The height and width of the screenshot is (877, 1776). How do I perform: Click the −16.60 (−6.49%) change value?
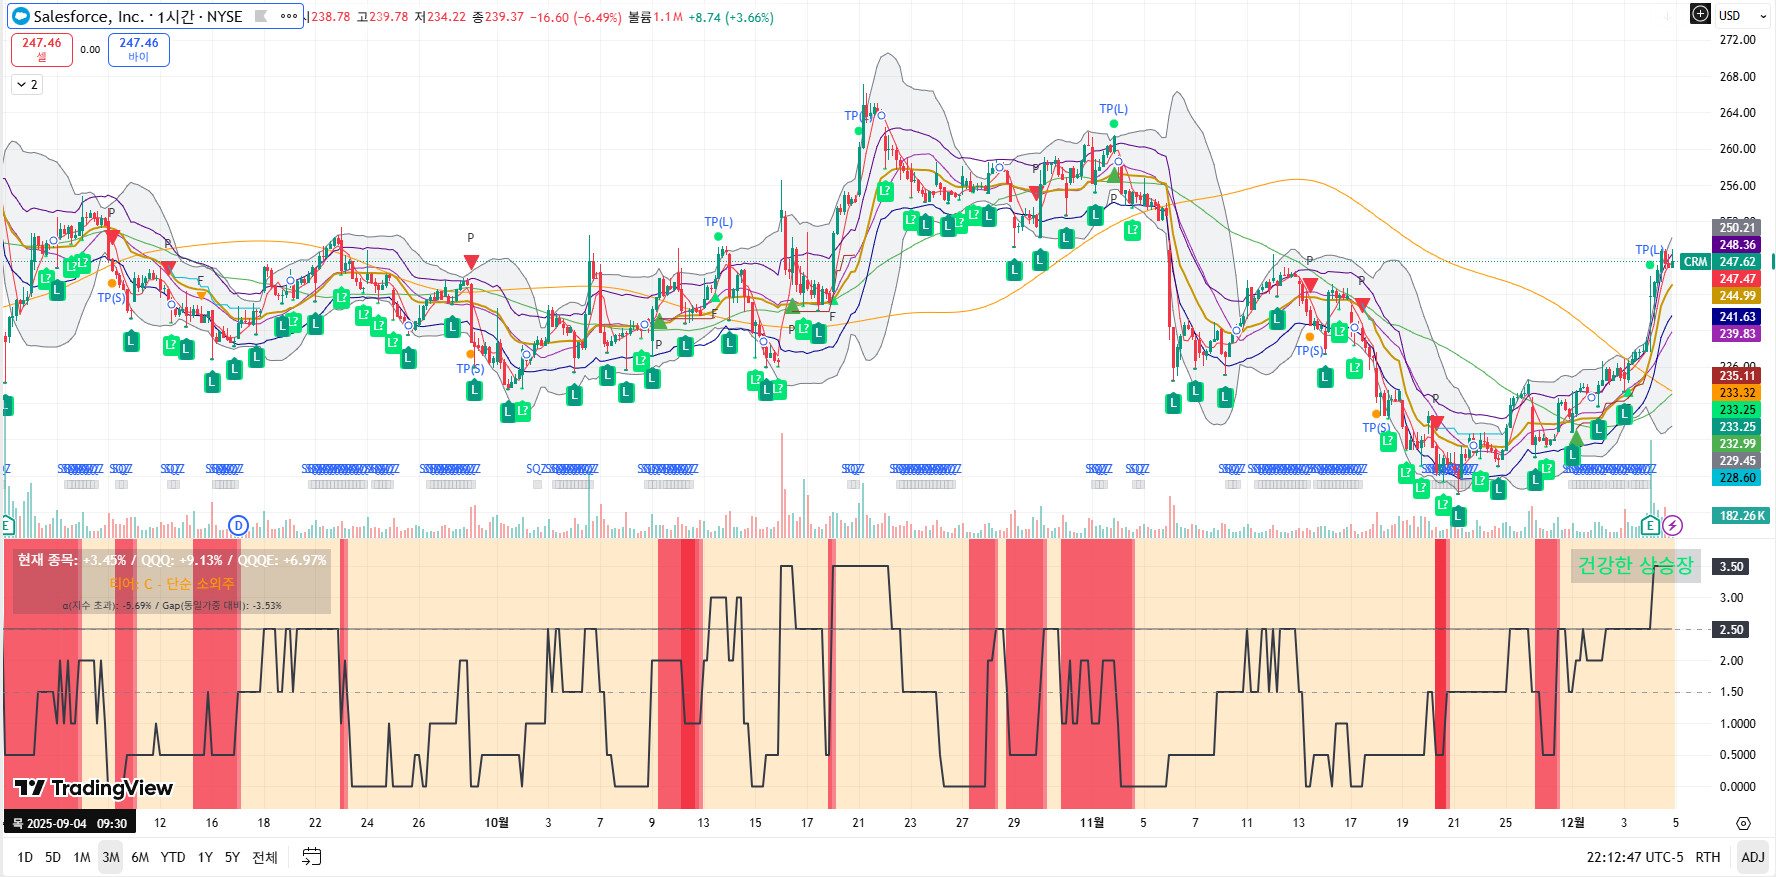coord(575,17)
